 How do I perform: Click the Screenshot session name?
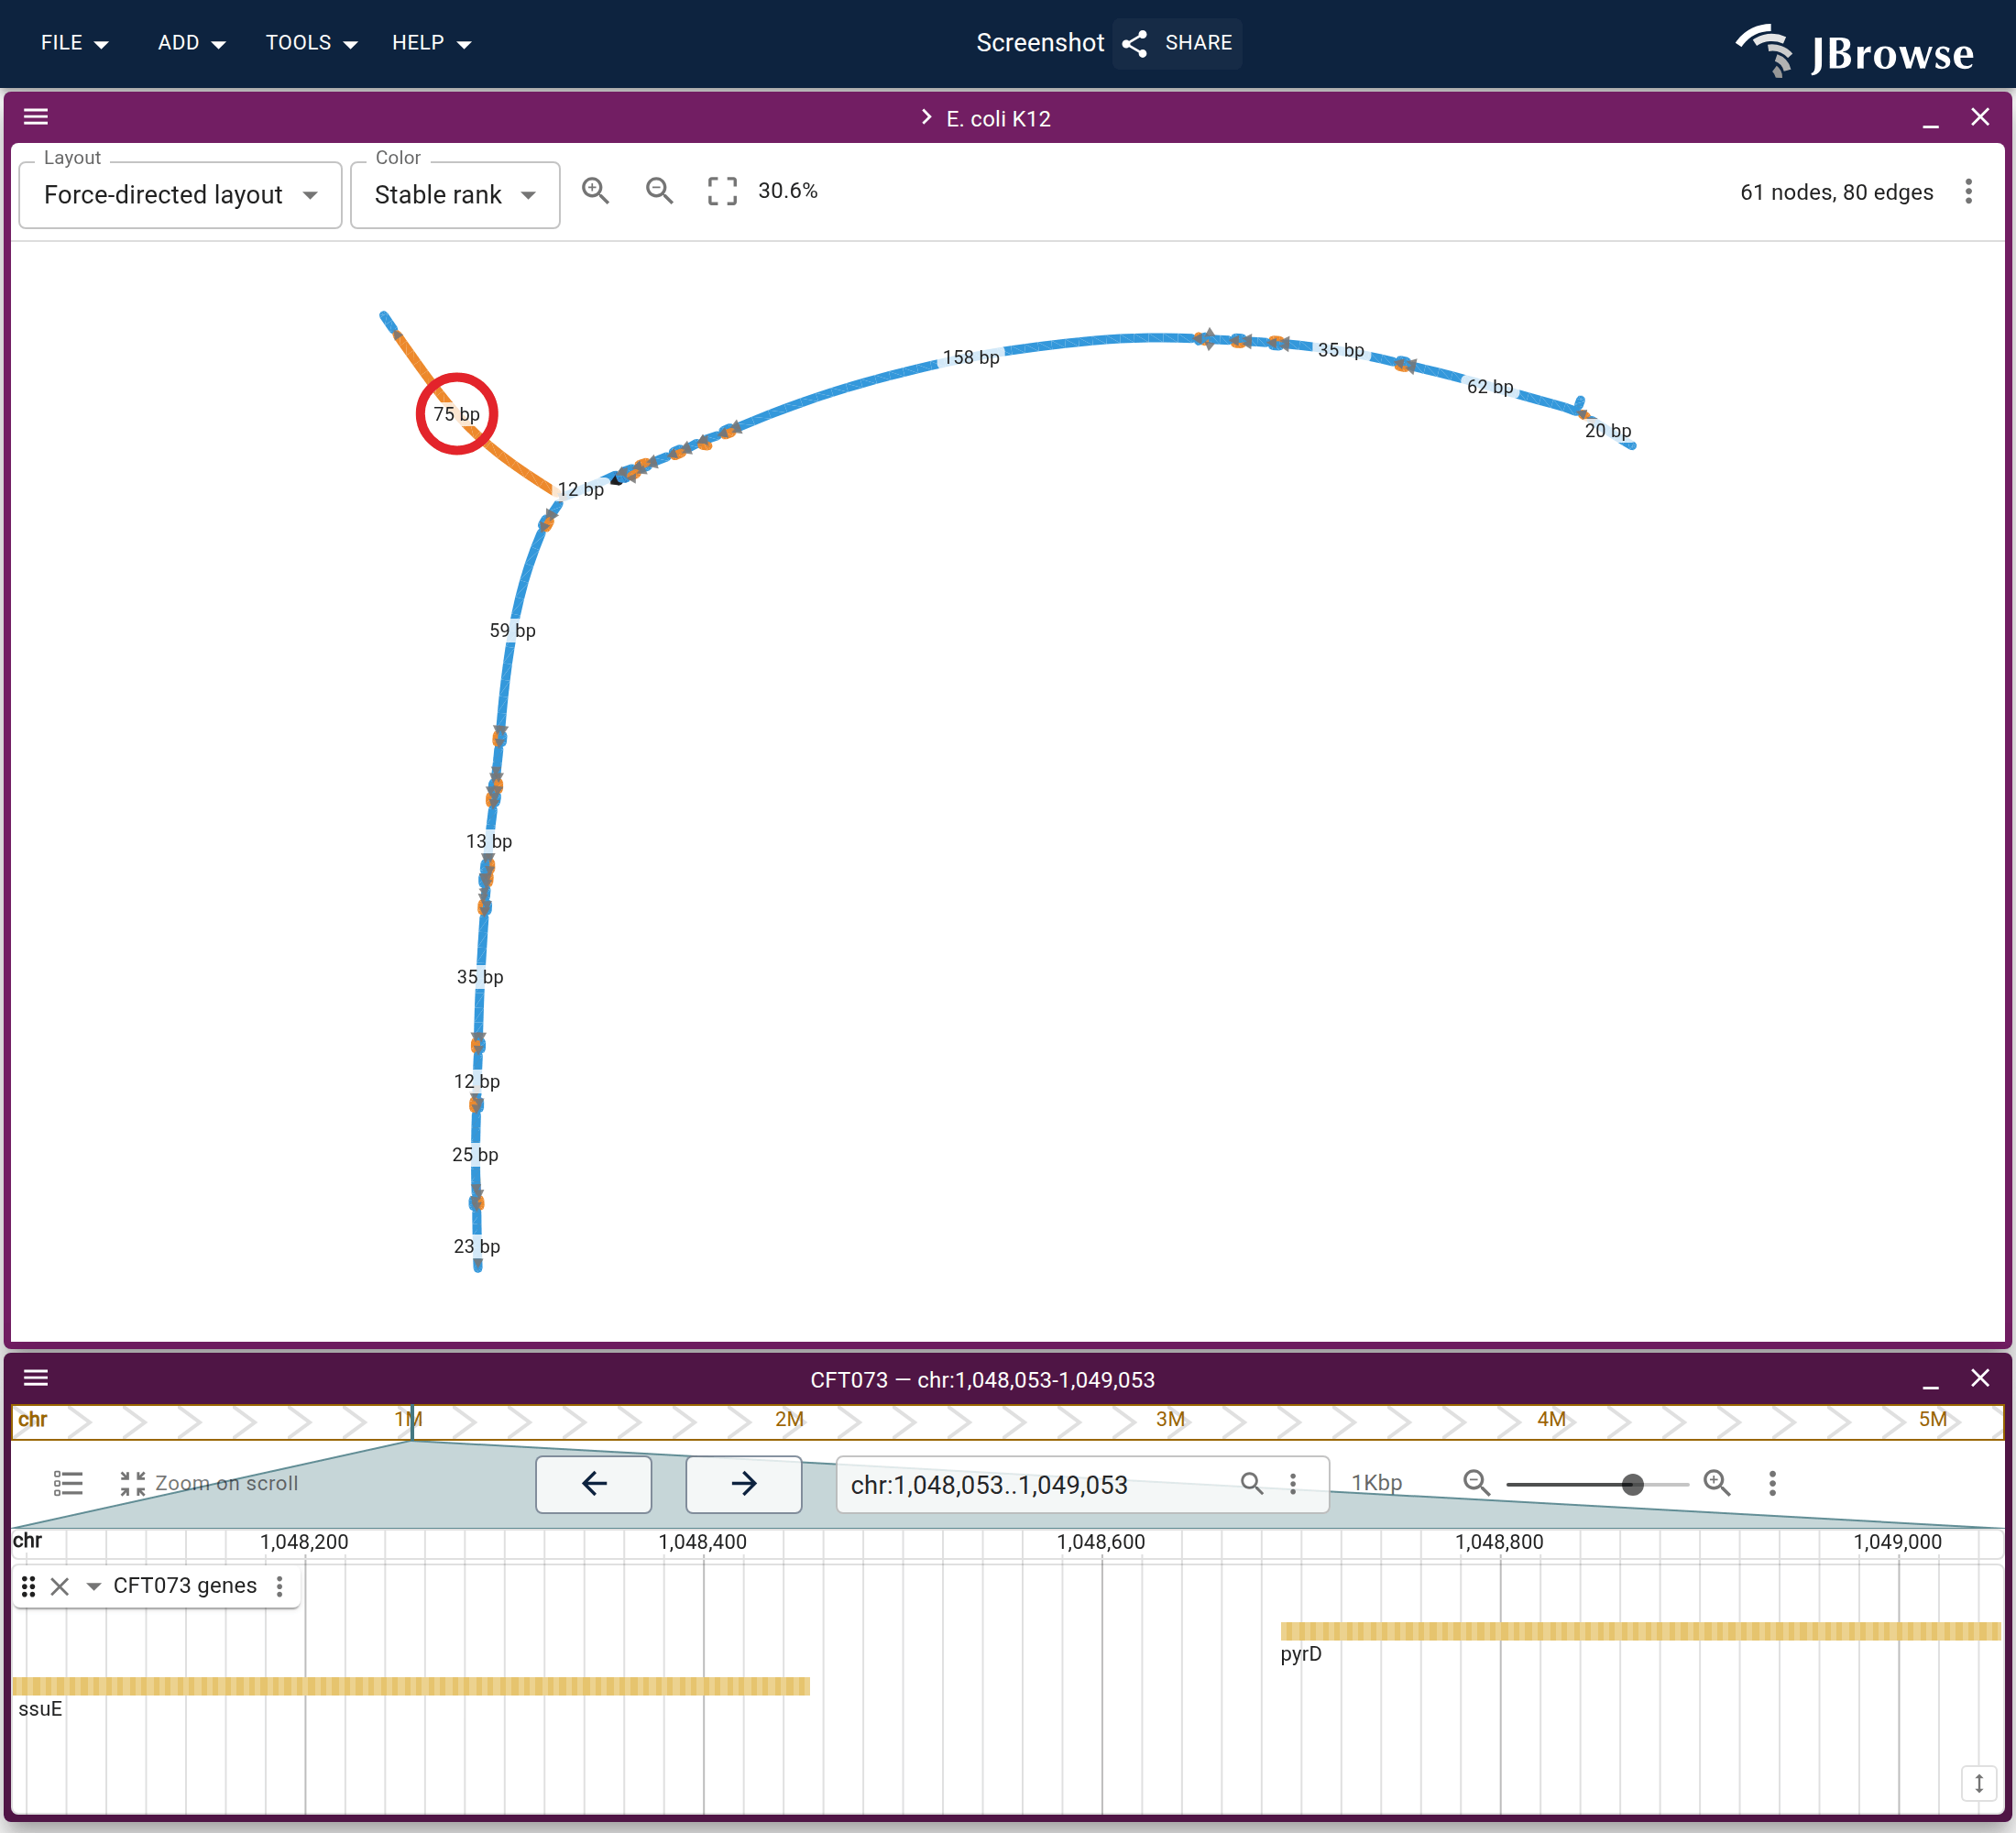(x=1040, y=43)
